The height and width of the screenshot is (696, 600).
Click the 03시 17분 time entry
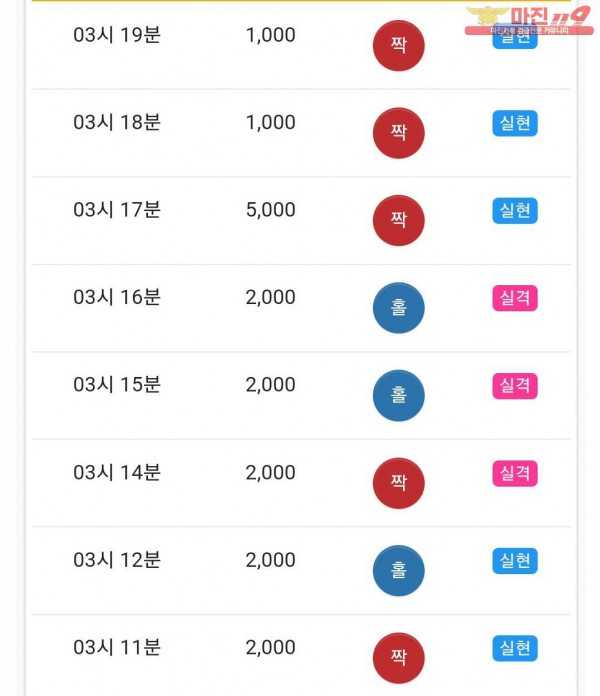tap(117, 210)
